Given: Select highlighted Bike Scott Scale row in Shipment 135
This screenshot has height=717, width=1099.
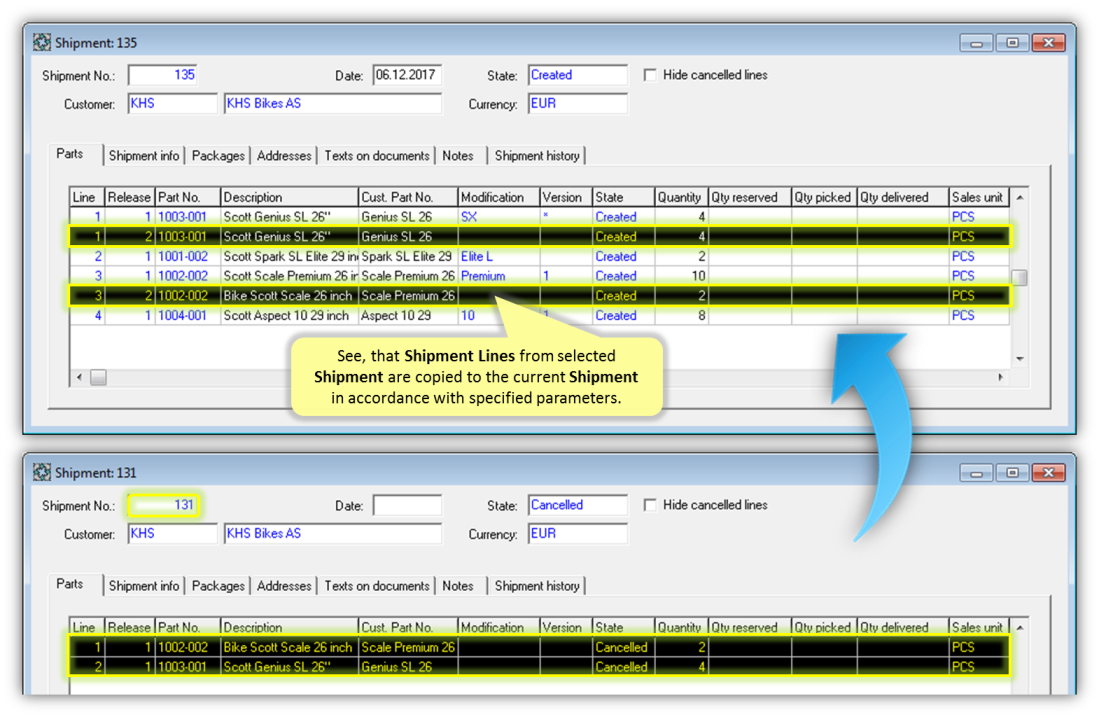Looking at the screenshot, I should click(x=539, y=296).
